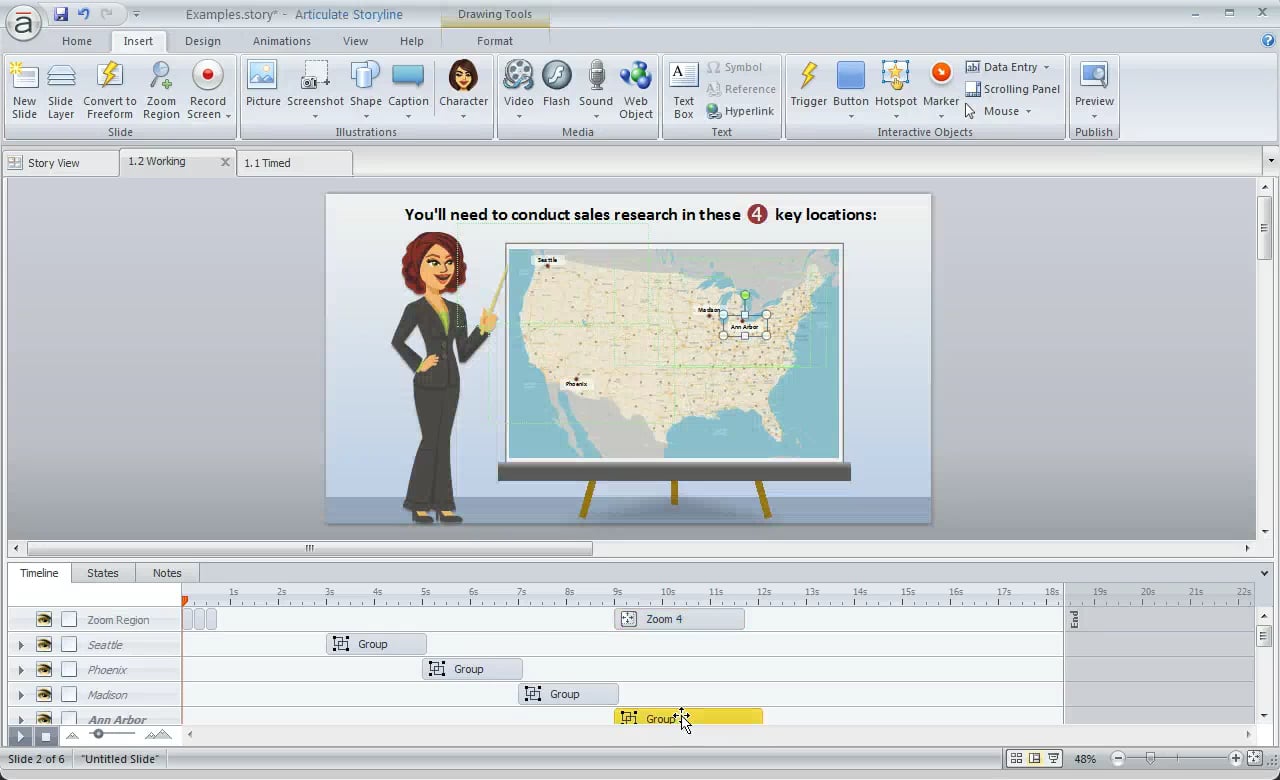
Task: Toggle visibility eye of Seattle layer
Action: (44, 644)
